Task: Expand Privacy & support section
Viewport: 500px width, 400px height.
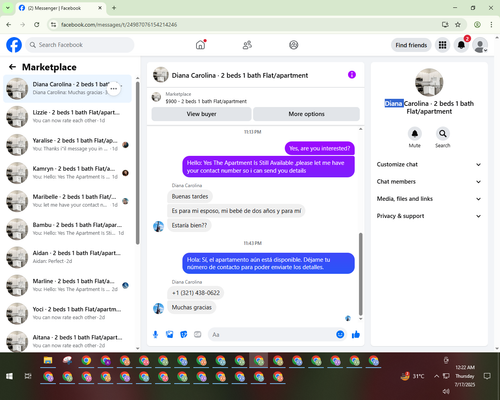Action: (x=429, y=216)
